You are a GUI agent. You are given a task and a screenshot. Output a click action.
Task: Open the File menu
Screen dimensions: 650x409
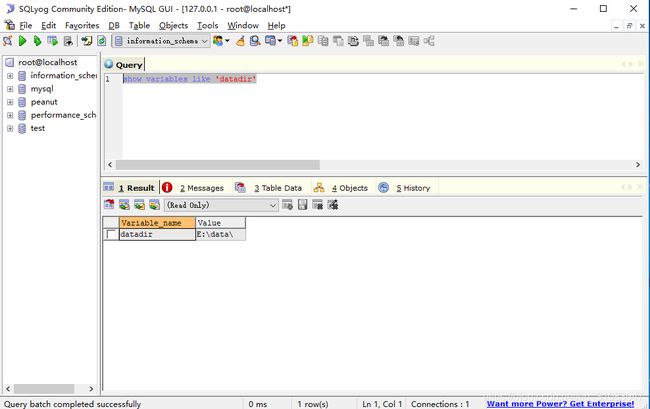(x=26, y=26)
